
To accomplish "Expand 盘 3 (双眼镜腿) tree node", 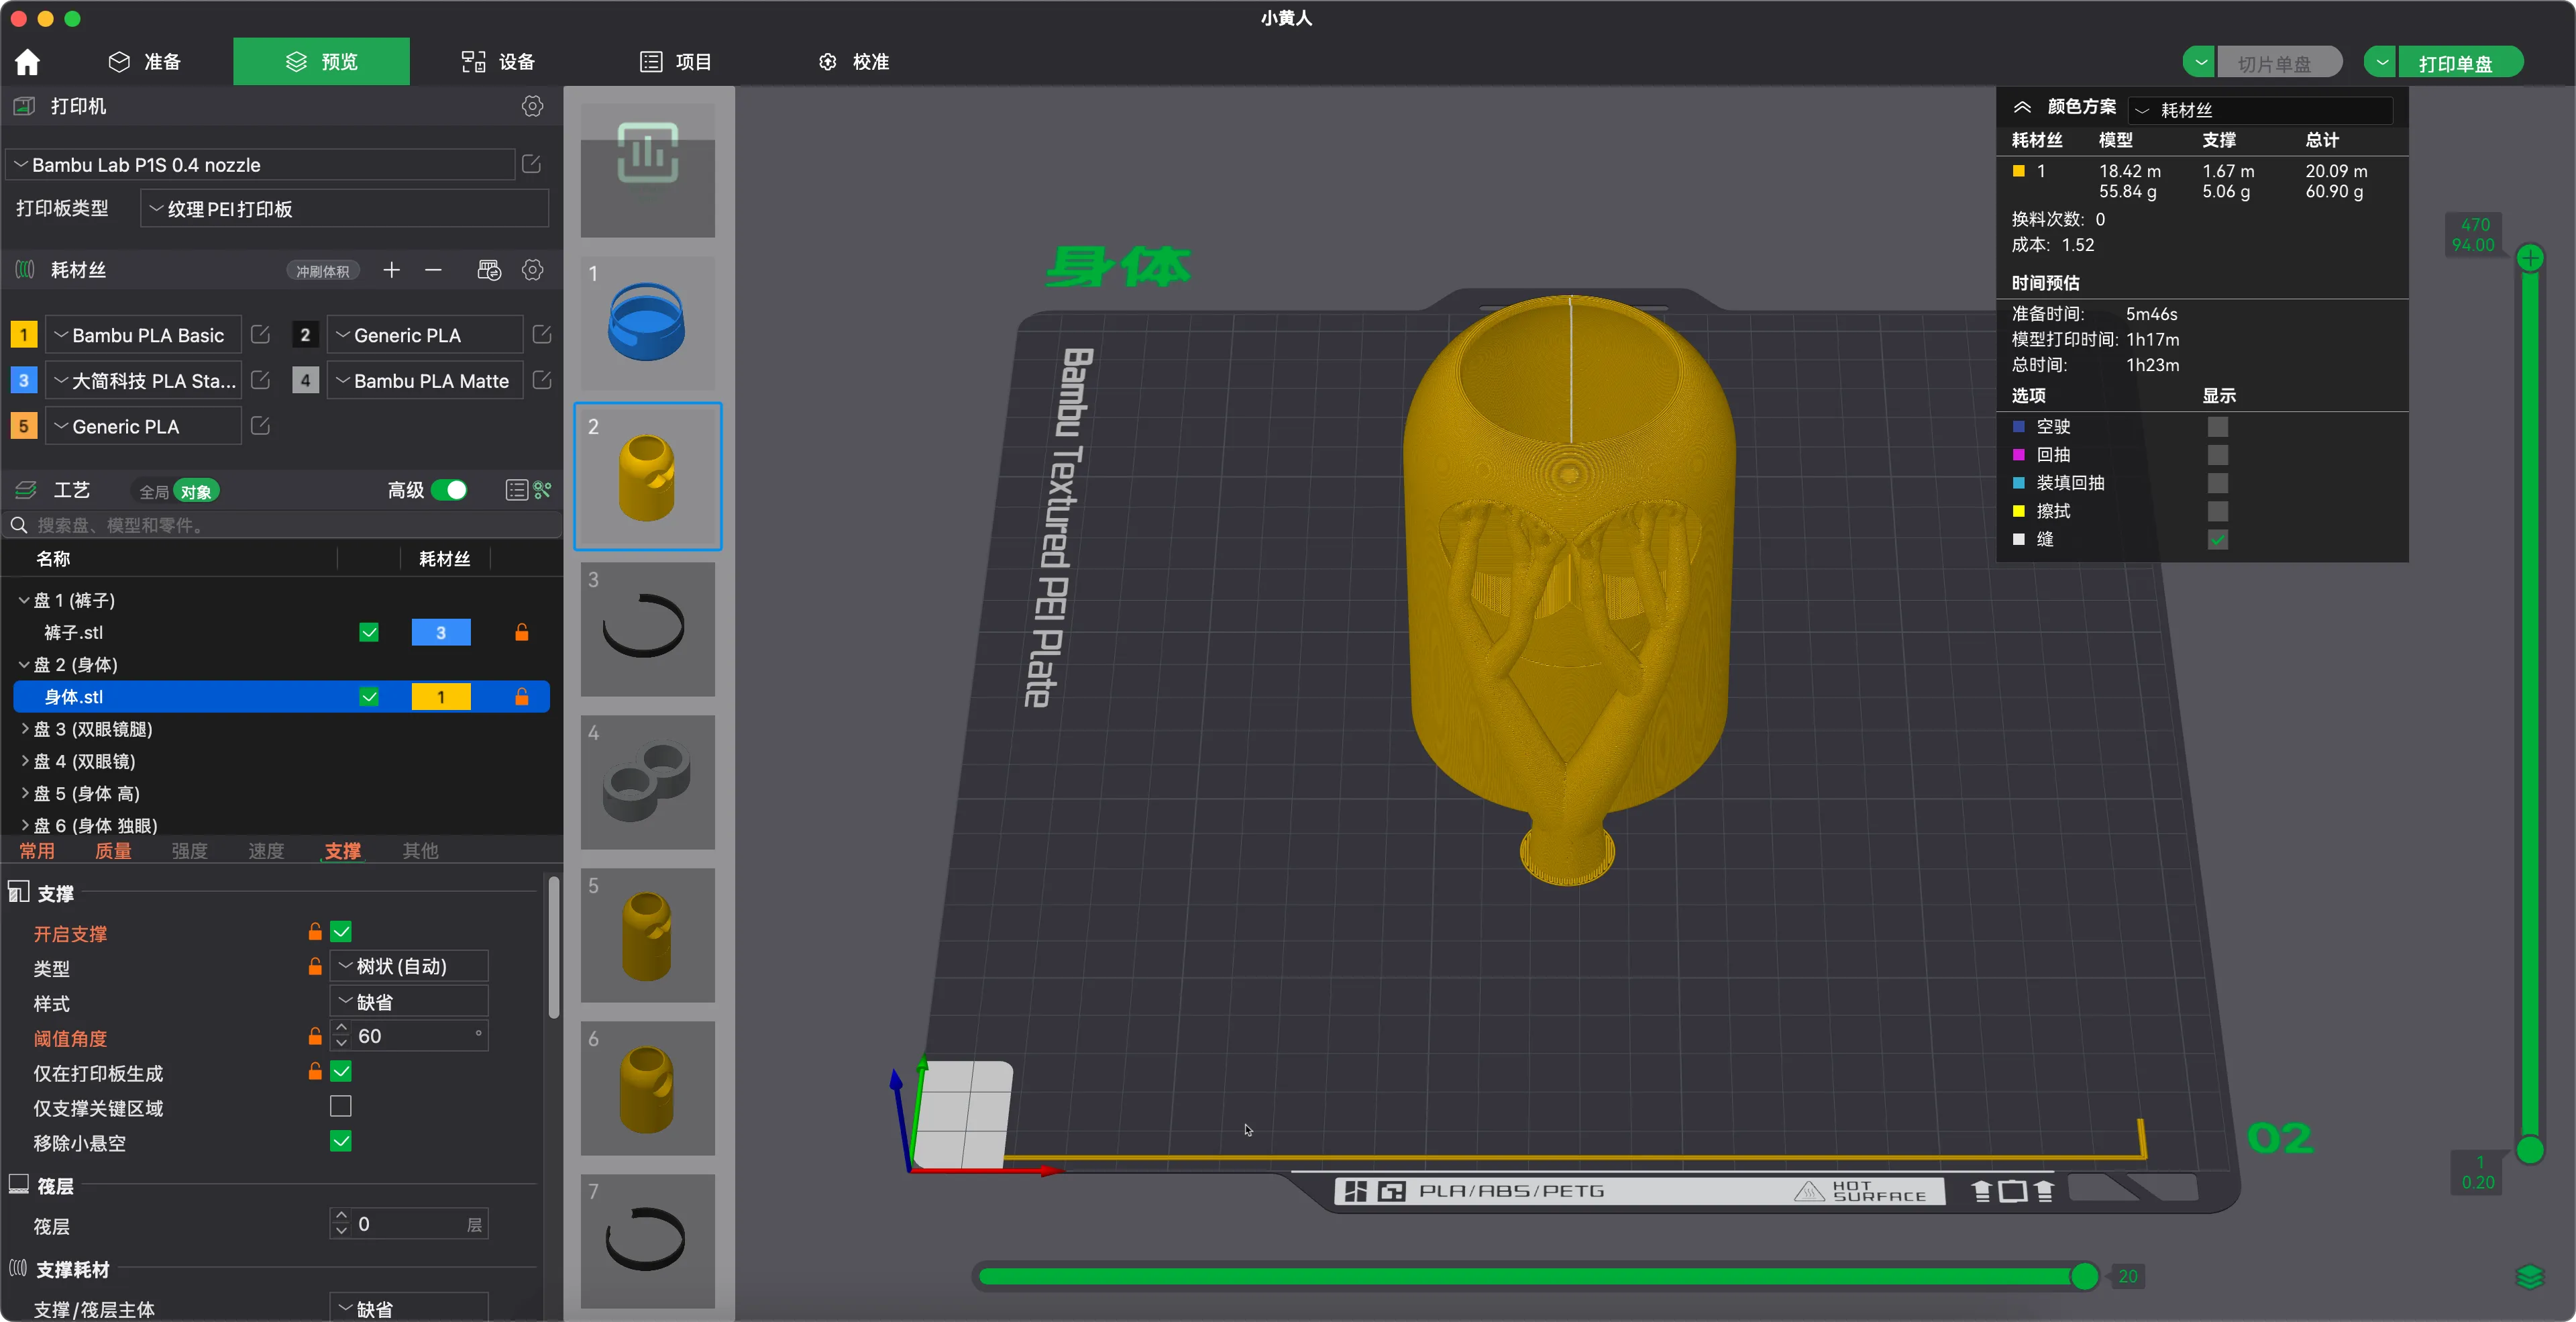I will click(25, 729).
